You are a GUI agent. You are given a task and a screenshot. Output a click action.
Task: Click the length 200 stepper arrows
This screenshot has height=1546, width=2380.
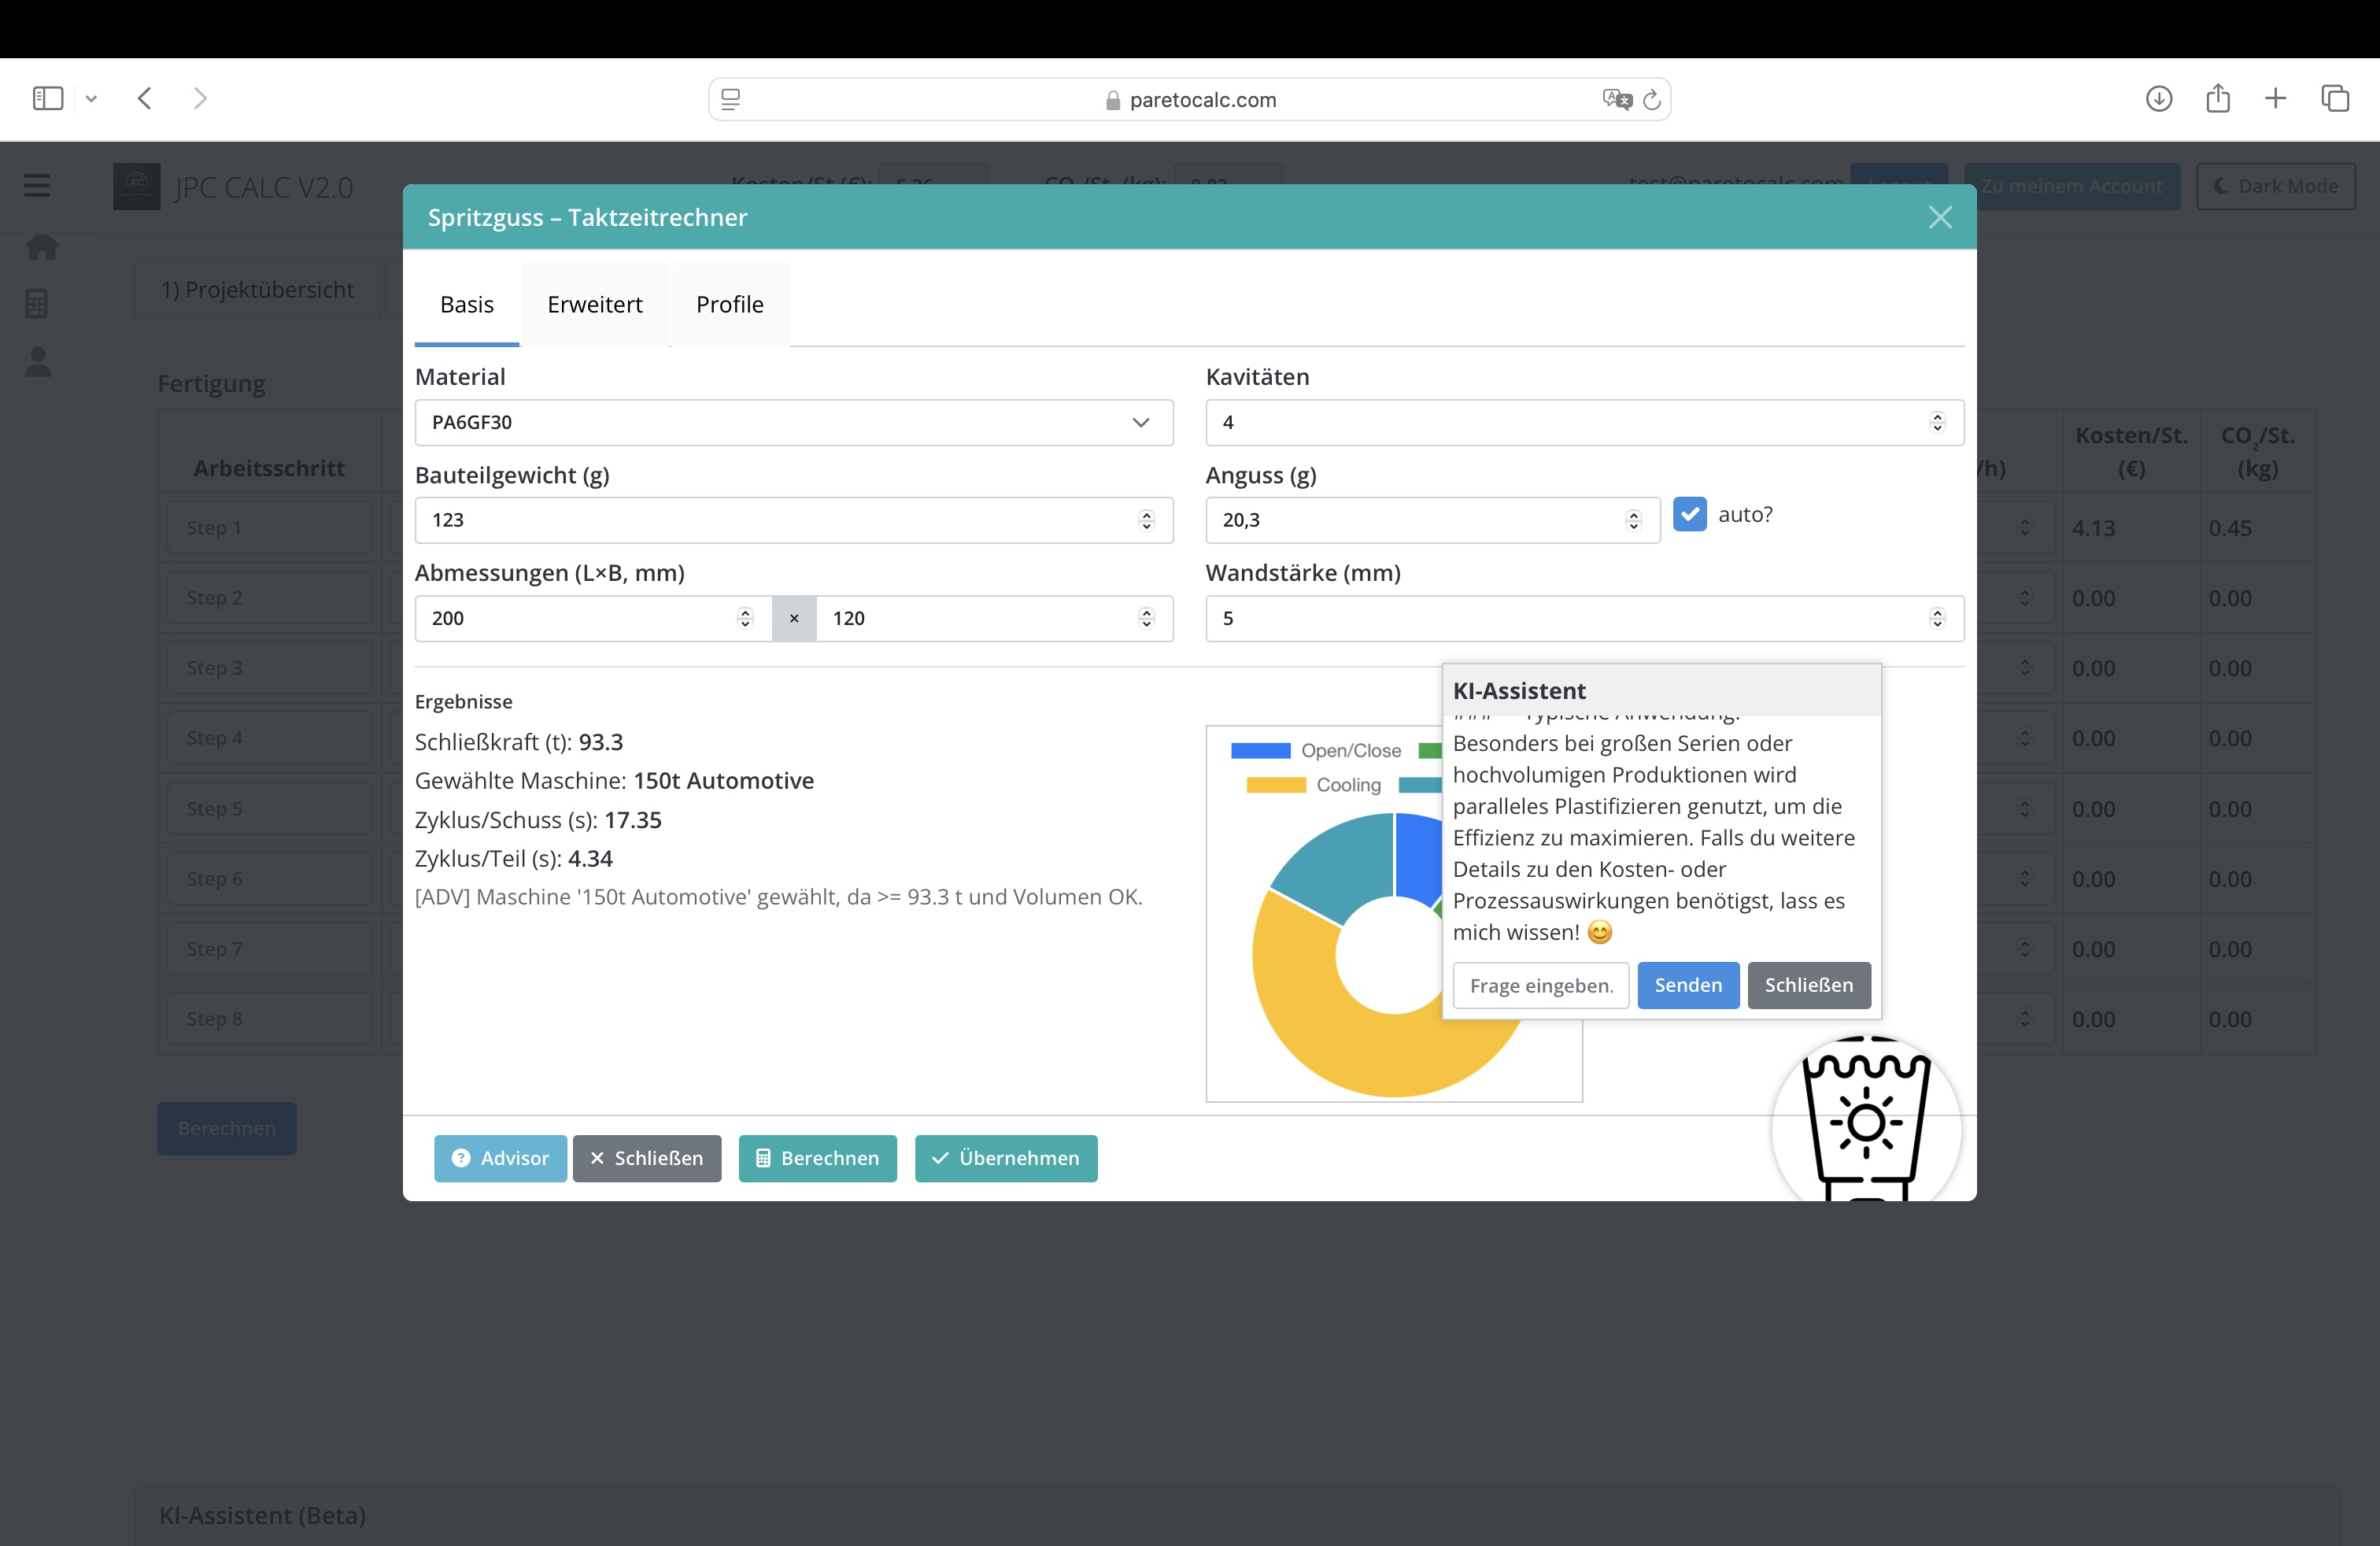tap(744, 618)
